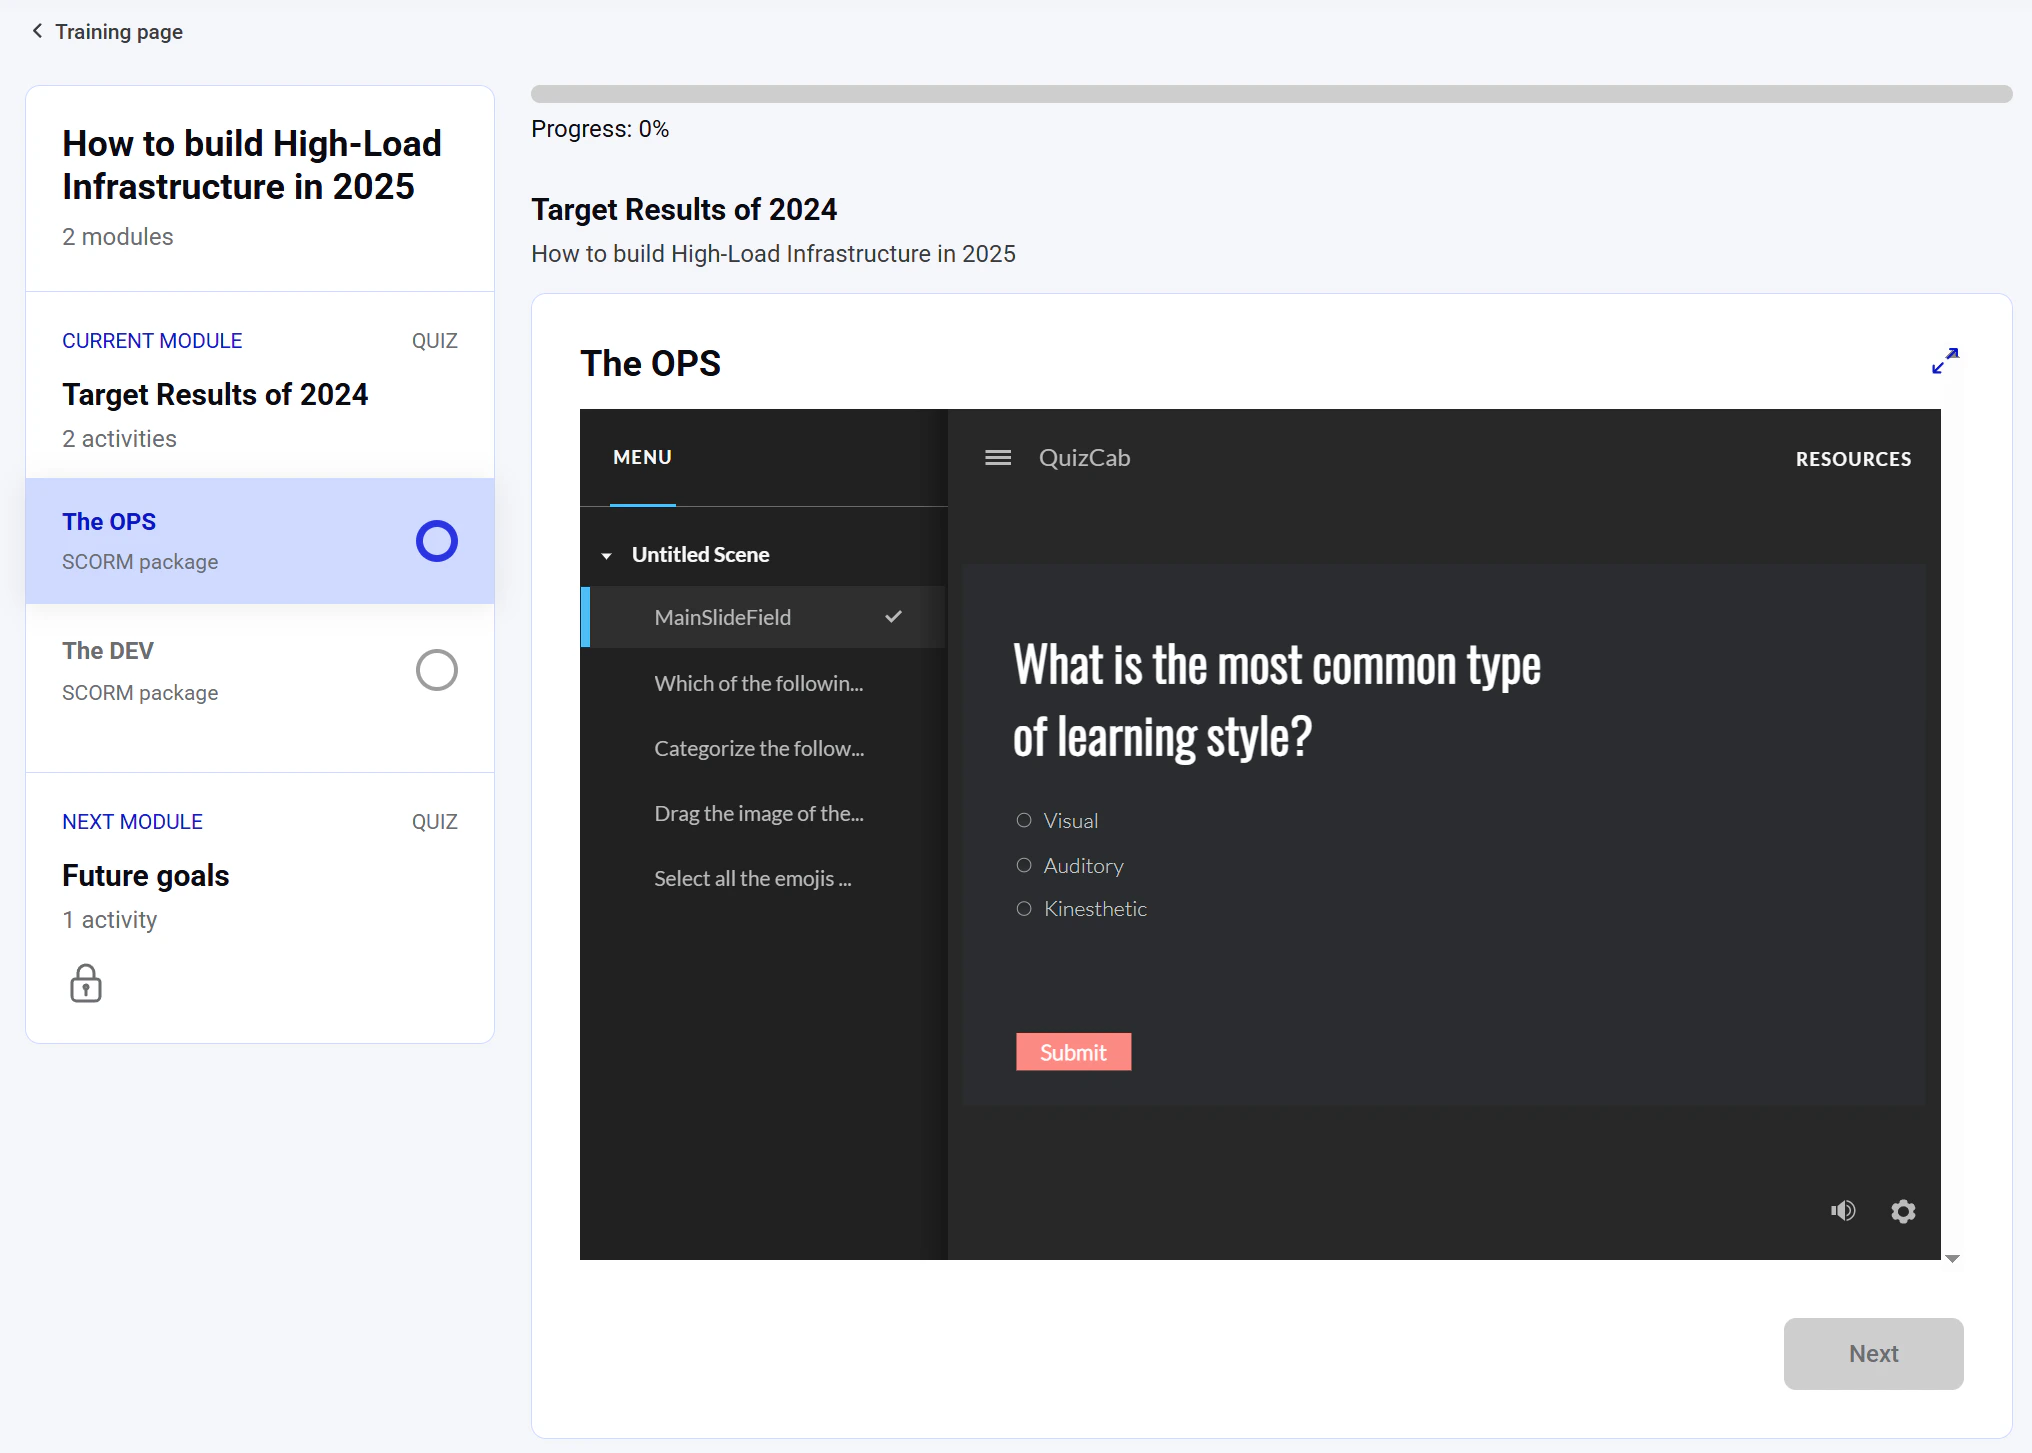Click the small scroll-down arrow below player
2032x1453 pixels.
(x=1952, y=1258)
